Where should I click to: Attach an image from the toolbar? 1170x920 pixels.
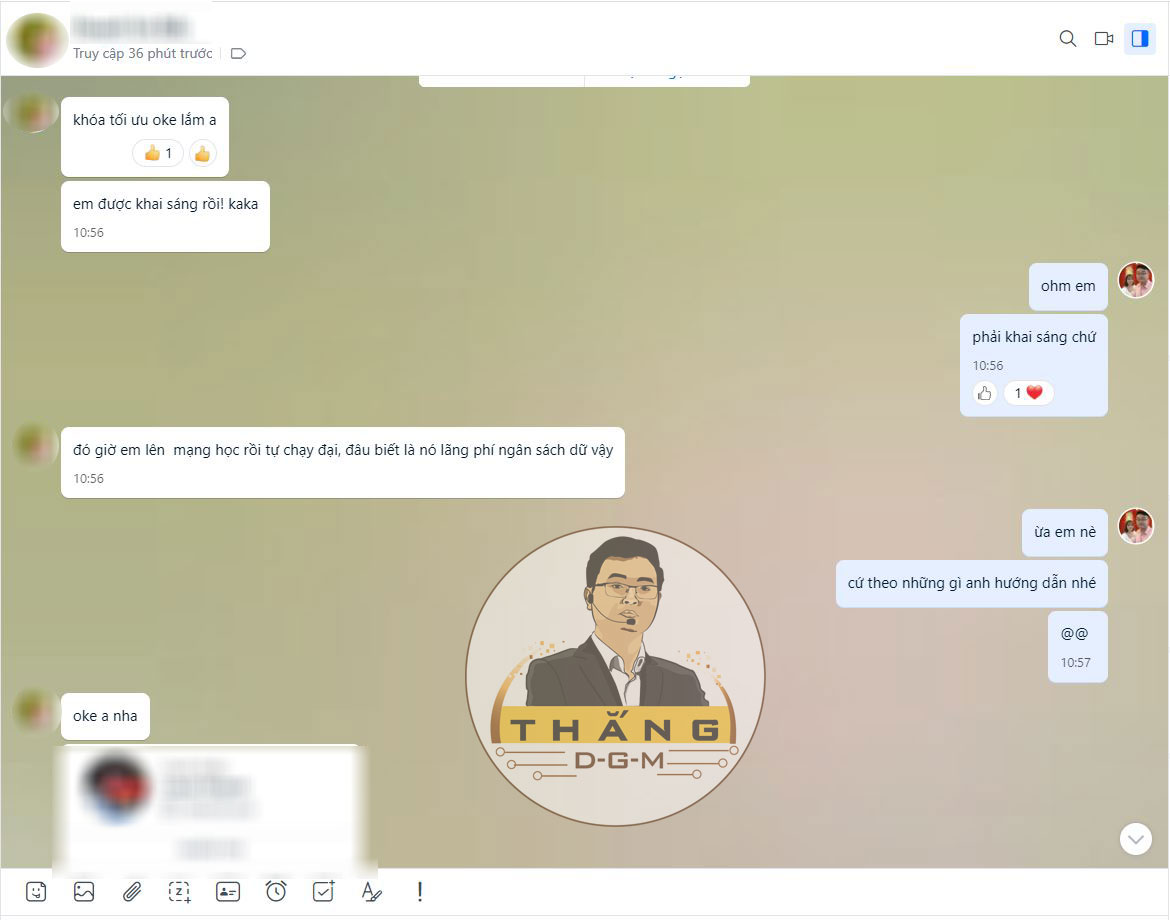[84, 892]
